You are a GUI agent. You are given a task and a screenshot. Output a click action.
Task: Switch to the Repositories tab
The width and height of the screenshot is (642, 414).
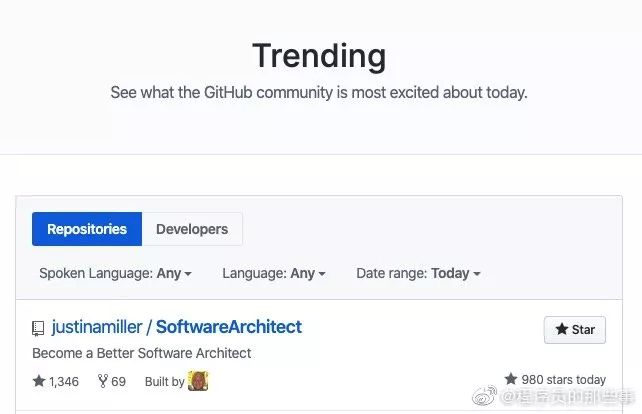(x=87, y=229)
